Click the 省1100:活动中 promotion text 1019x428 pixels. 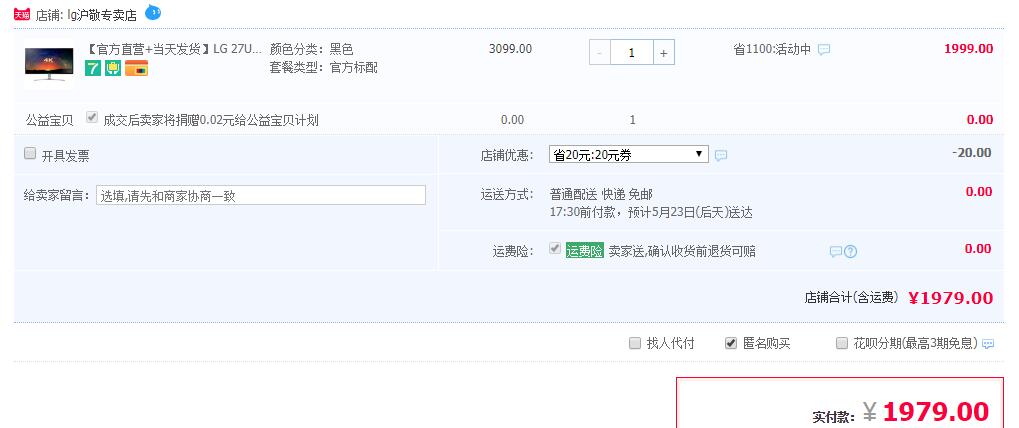point(772,49)
